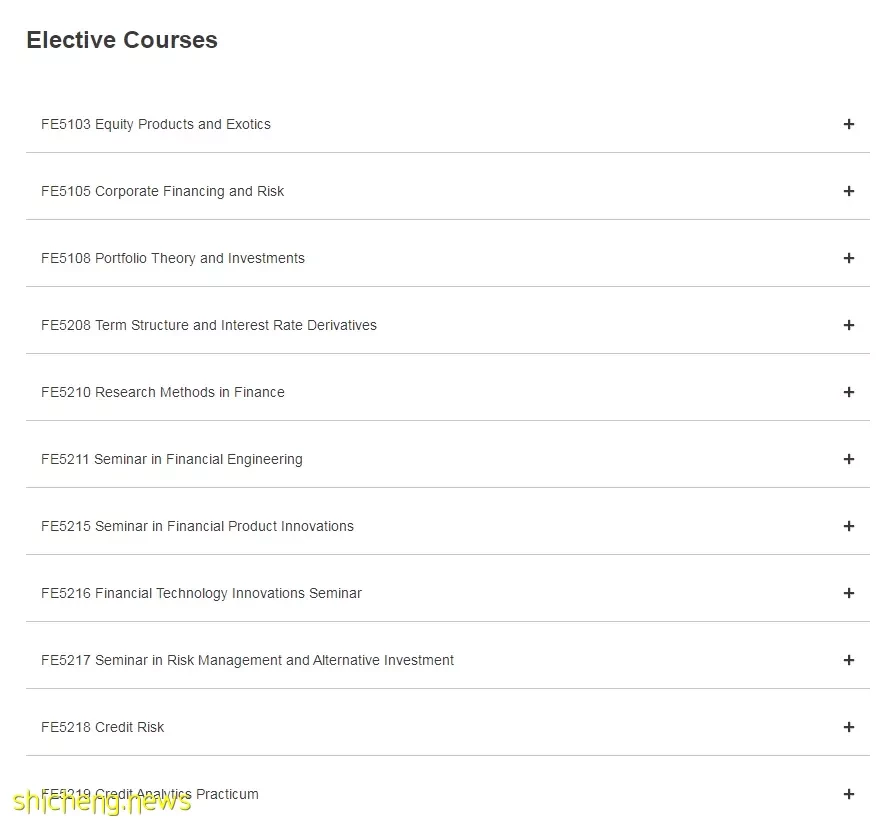Open plus icon for FE5219 Credit Analytics Practicum

pyautogui.click(x=848, y=794)
